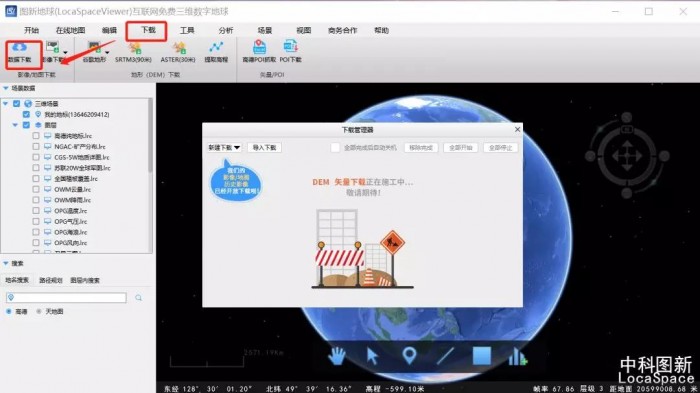Screen dimensions: 700x393
Task: Open the 高德POI抓取 tool
Action: click(x=259, y=52)
